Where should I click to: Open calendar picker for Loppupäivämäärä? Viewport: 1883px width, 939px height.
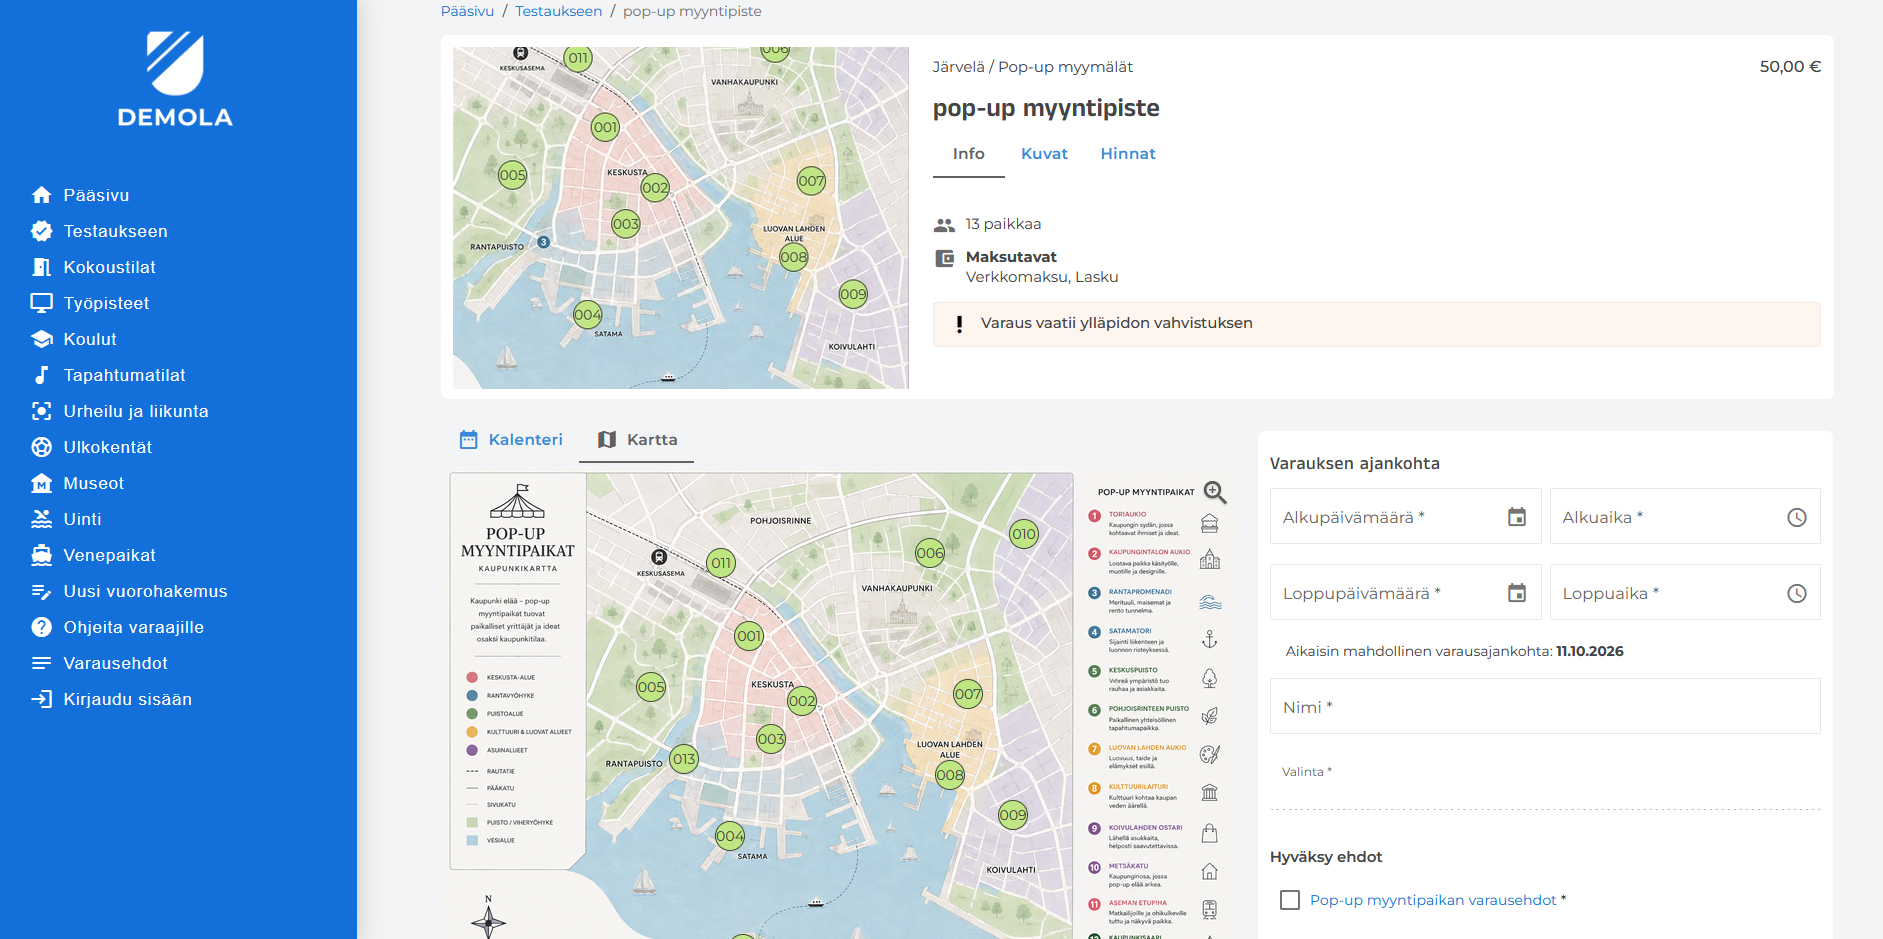[x=1517, y=593]
